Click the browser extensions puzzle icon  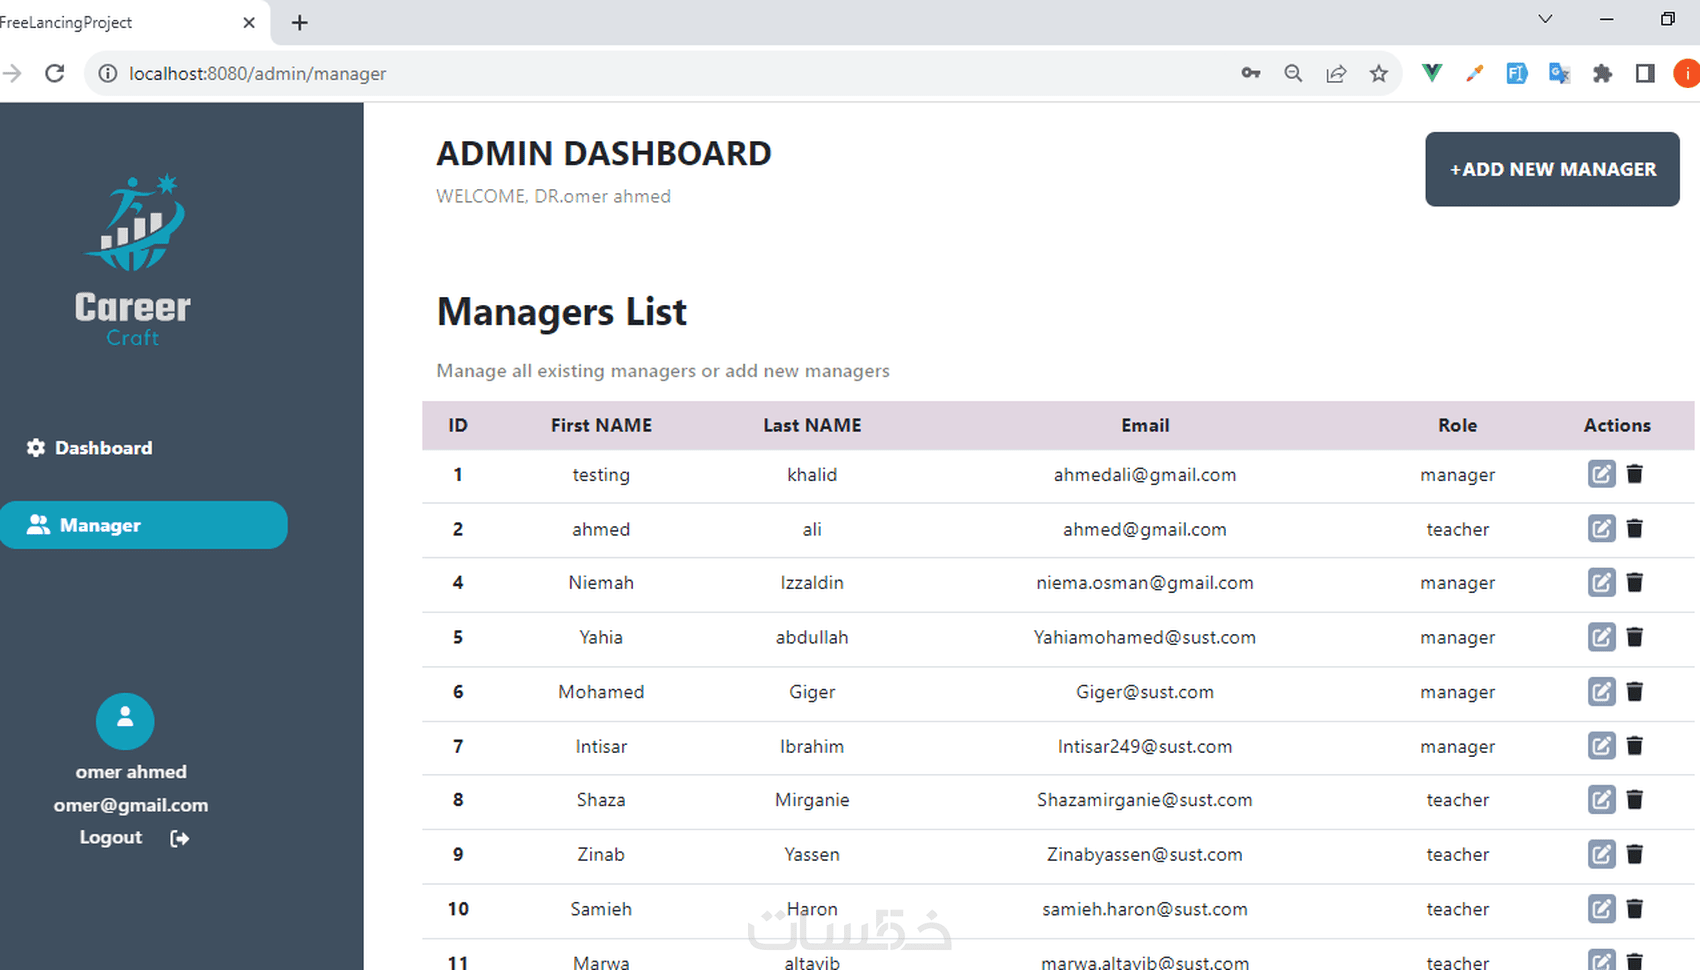(1602, 73)
